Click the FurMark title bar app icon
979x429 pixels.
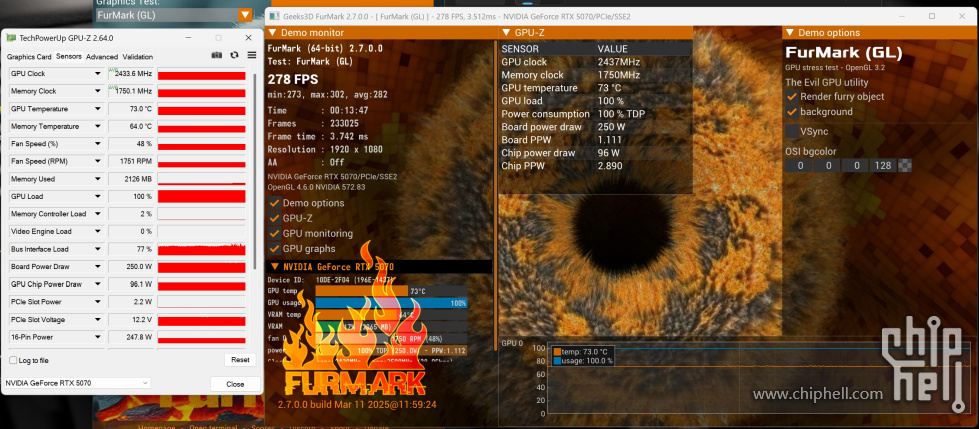point(274,16)
